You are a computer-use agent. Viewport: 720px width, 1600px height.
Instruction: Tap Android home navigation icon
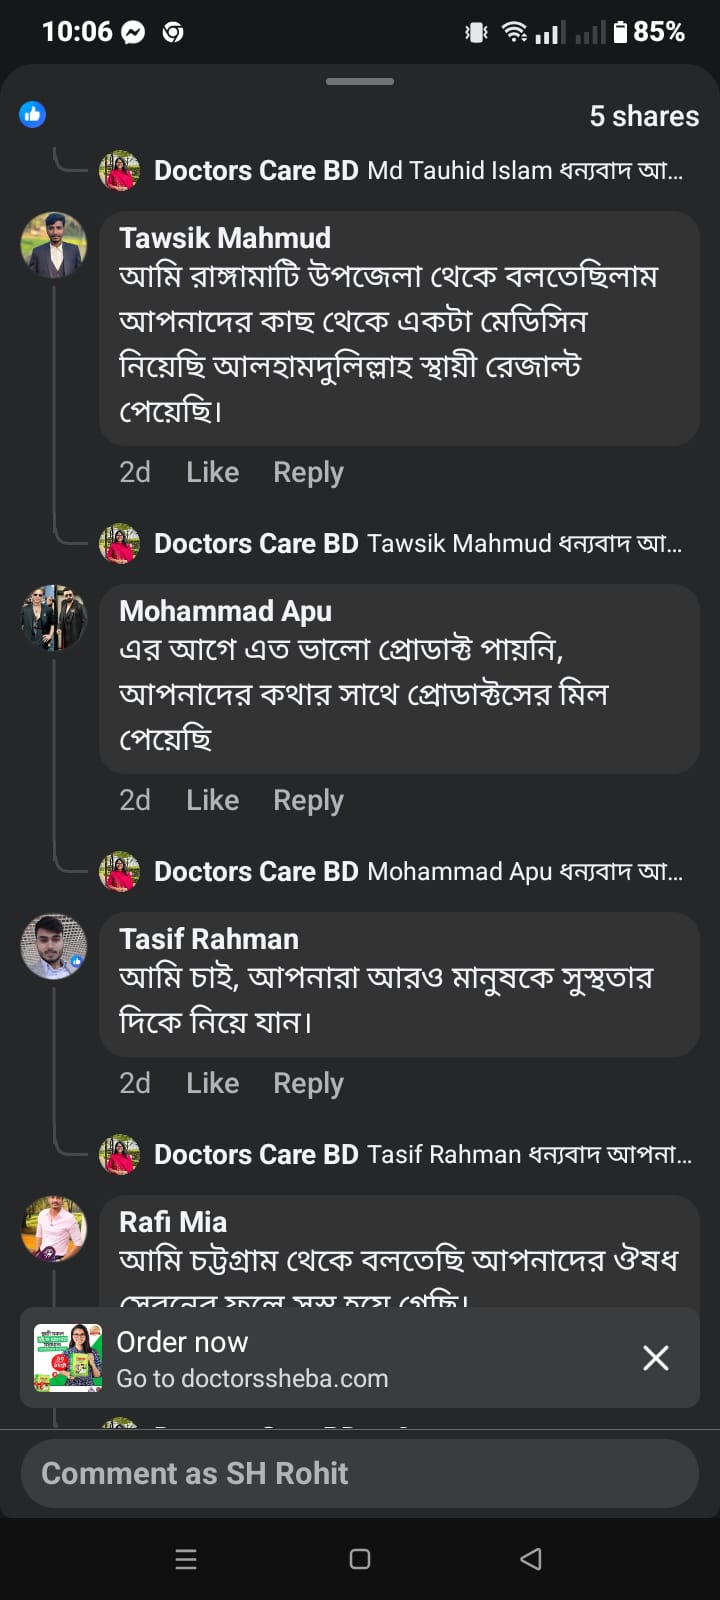click(360, 1559)
